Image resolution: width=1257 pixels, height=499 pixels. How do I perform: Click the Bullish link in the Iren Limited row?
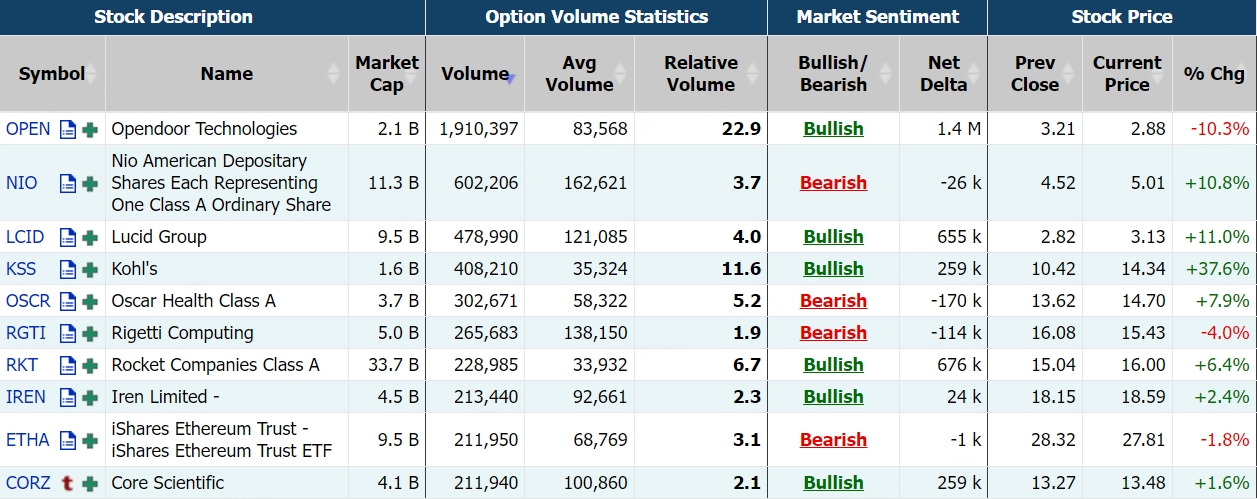(x=833, y=397)
